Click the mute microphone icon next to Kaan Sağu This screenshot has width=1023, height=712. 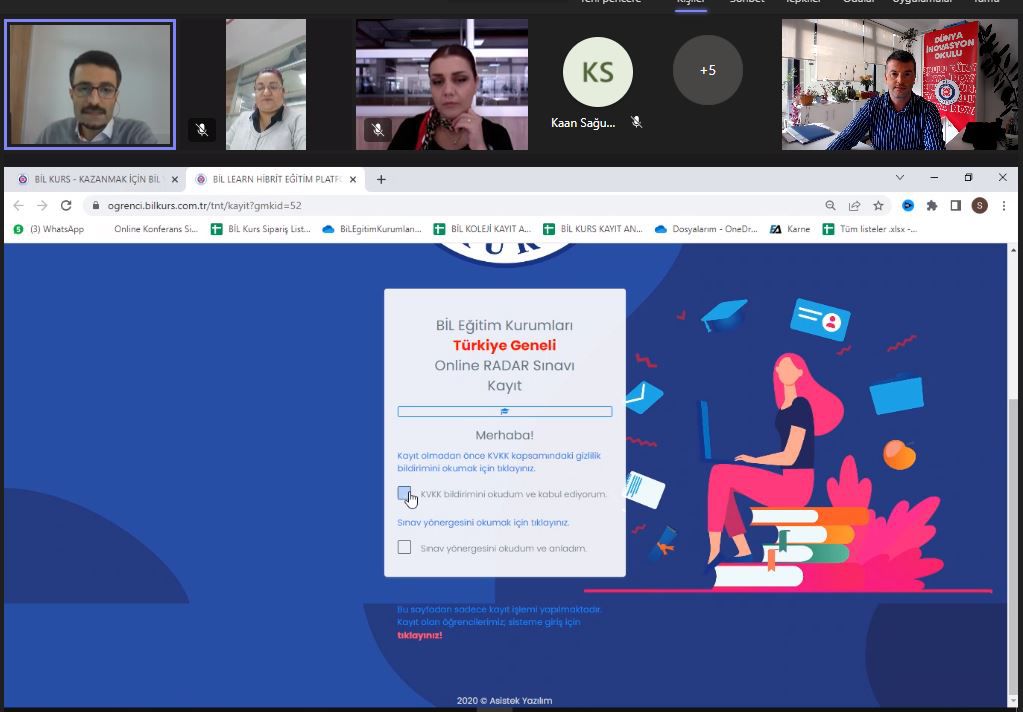[637, 122]
